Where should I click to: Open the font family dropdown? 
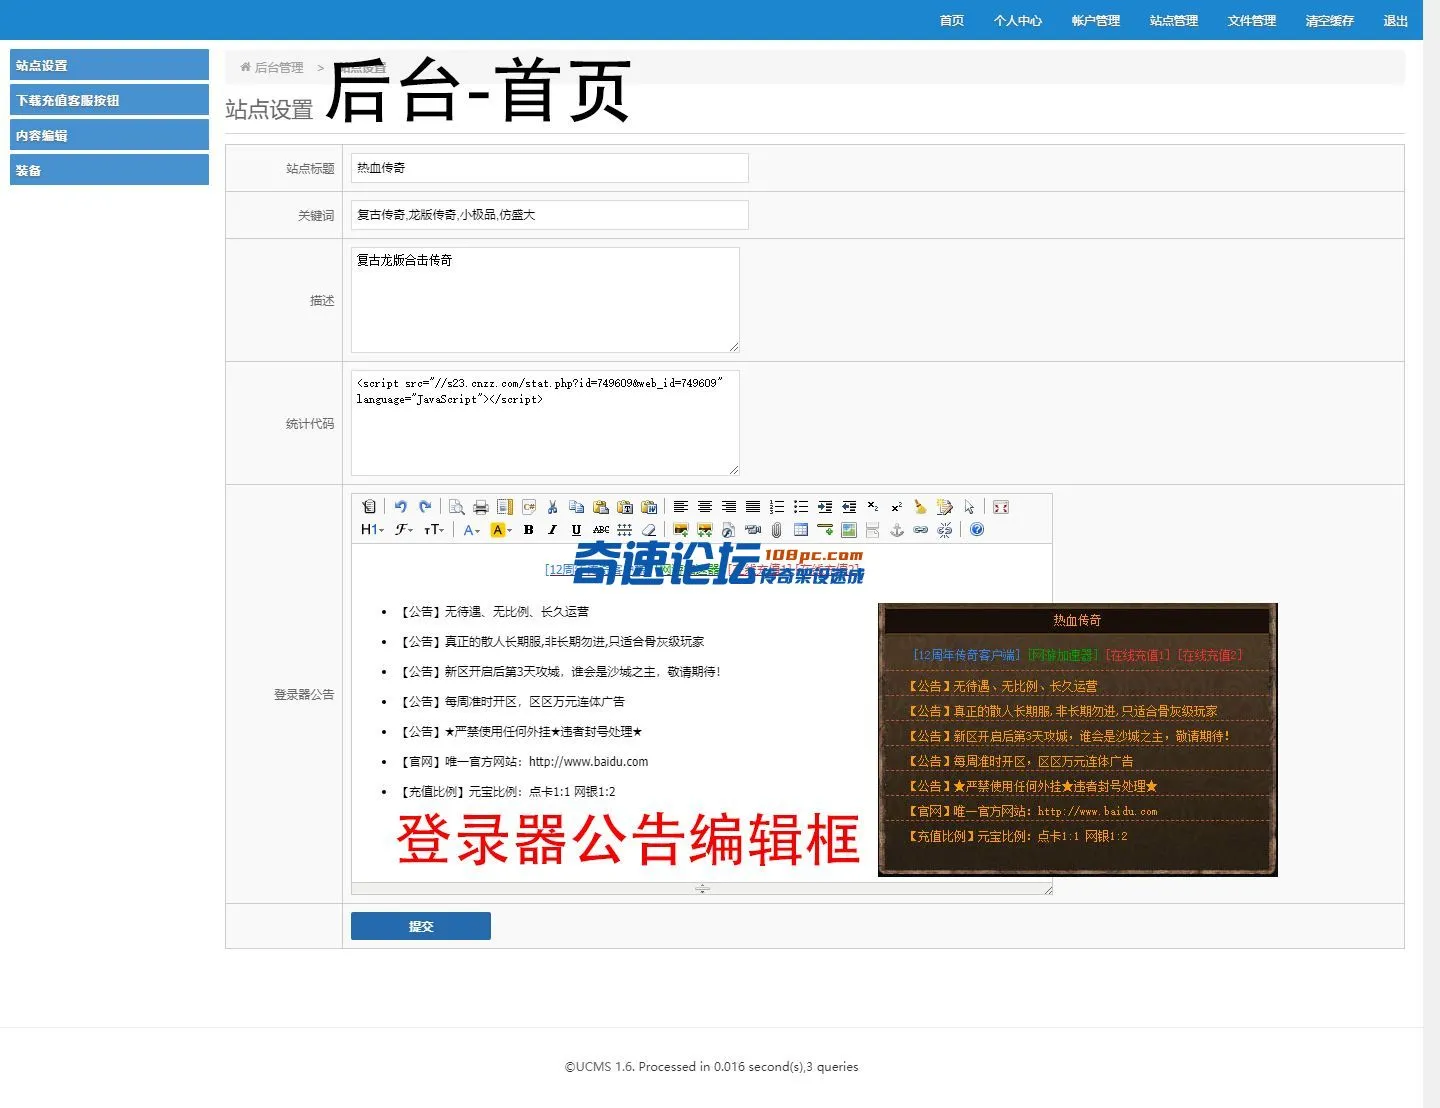click(403, 530)
